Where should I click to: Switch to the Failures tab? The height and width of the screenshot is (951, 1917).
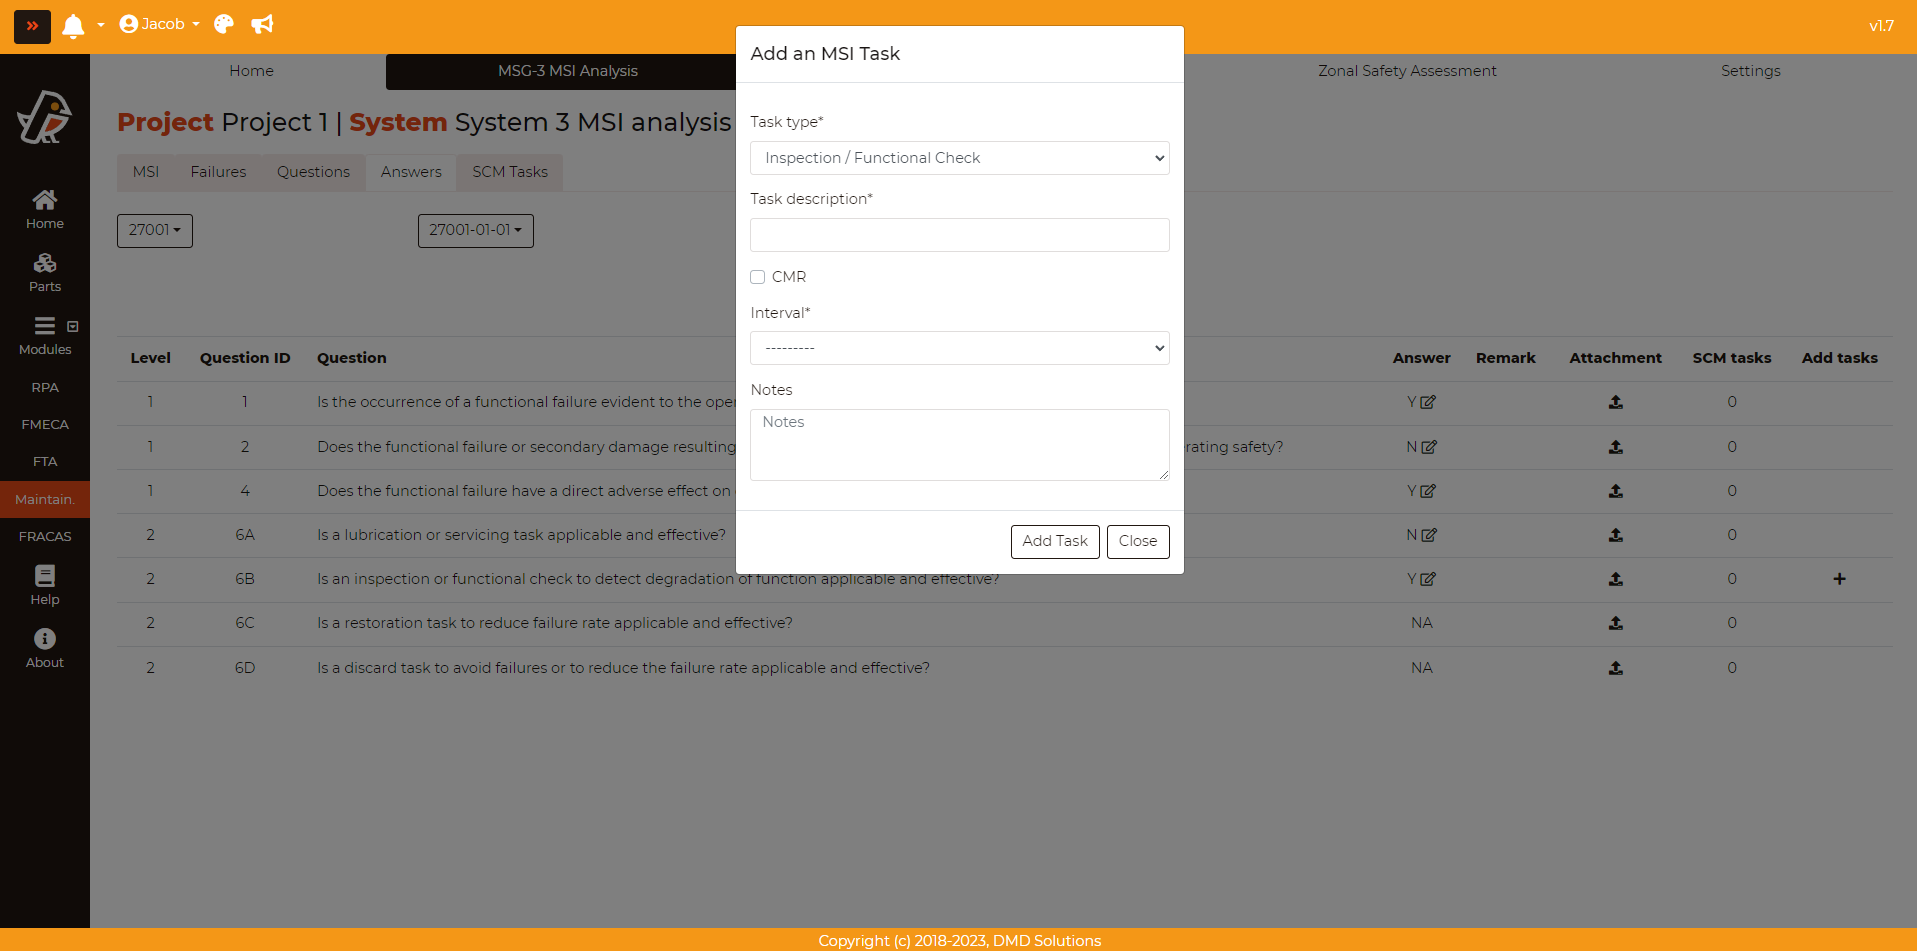click(218, 172)
